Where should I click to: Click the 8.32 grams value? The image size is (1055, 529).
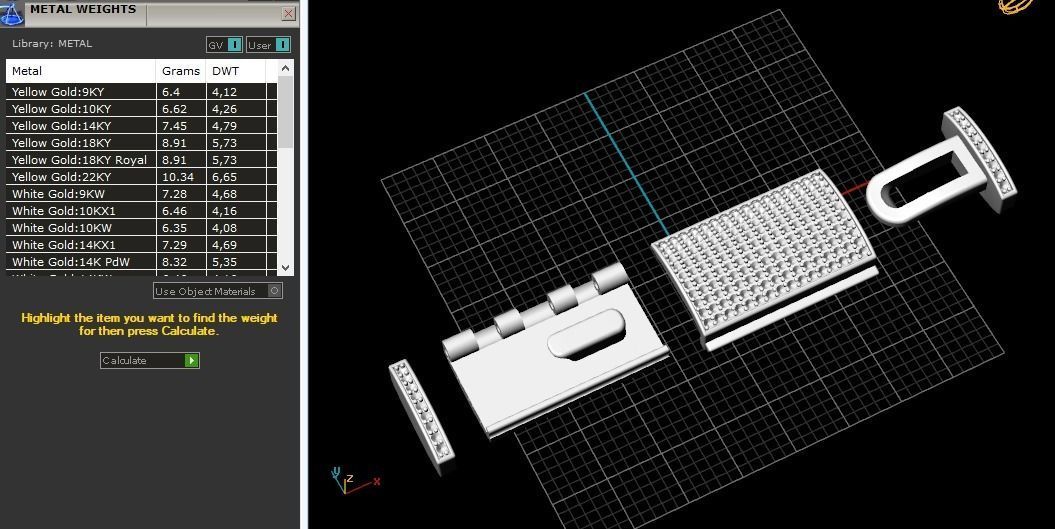(x=174, y=262)
